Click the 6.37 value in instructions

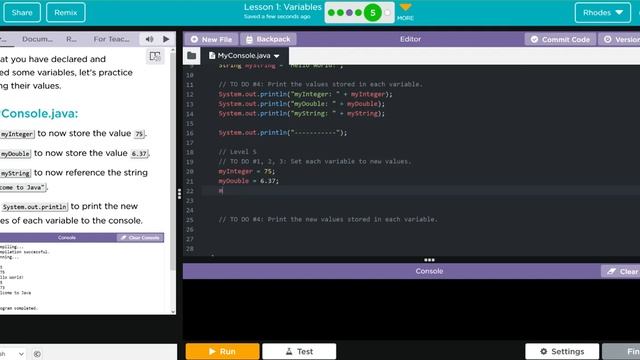coord(139,154)
